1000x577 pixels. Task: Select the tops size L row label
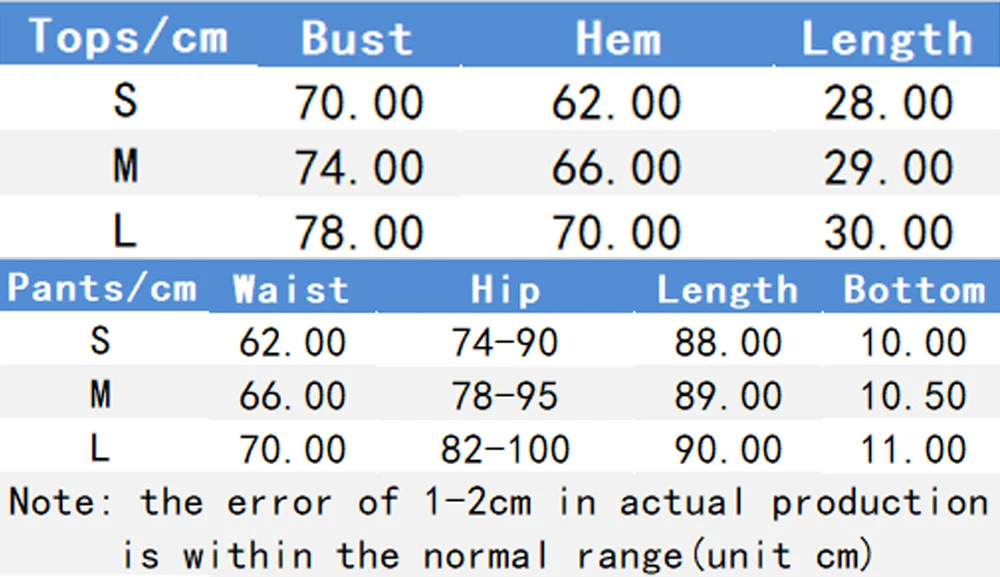click(125, 232)
